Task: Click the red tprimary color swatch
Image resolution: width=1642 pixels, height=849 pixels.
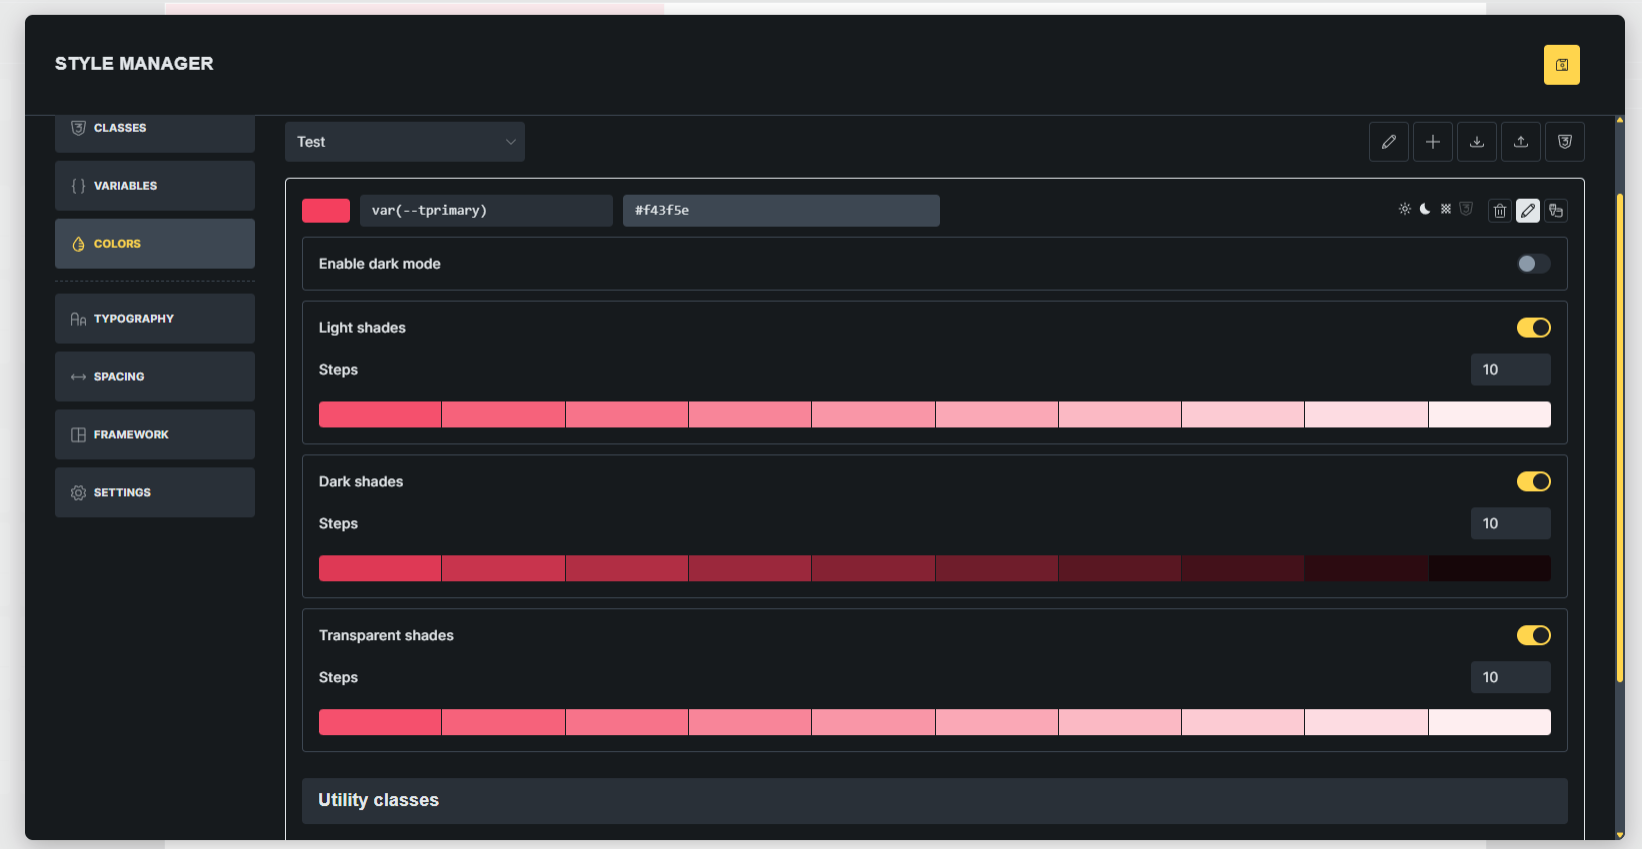Action: coord(326,210)
